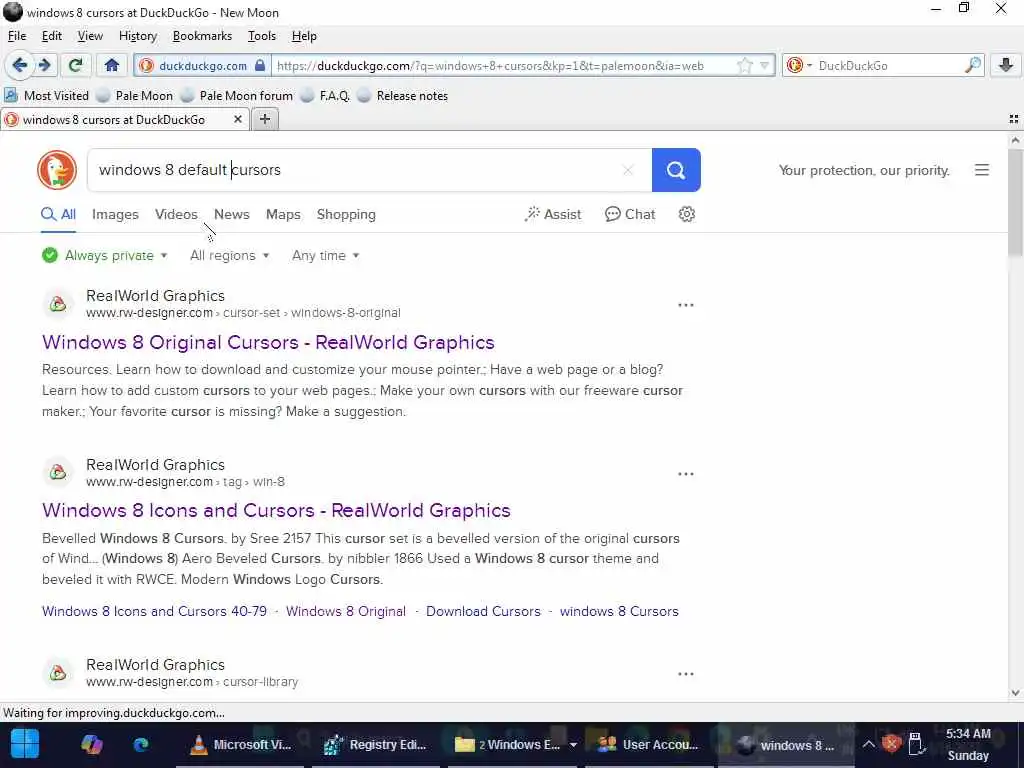
Task: Open the Windows Explorer taskbar group
Action: 515,744
